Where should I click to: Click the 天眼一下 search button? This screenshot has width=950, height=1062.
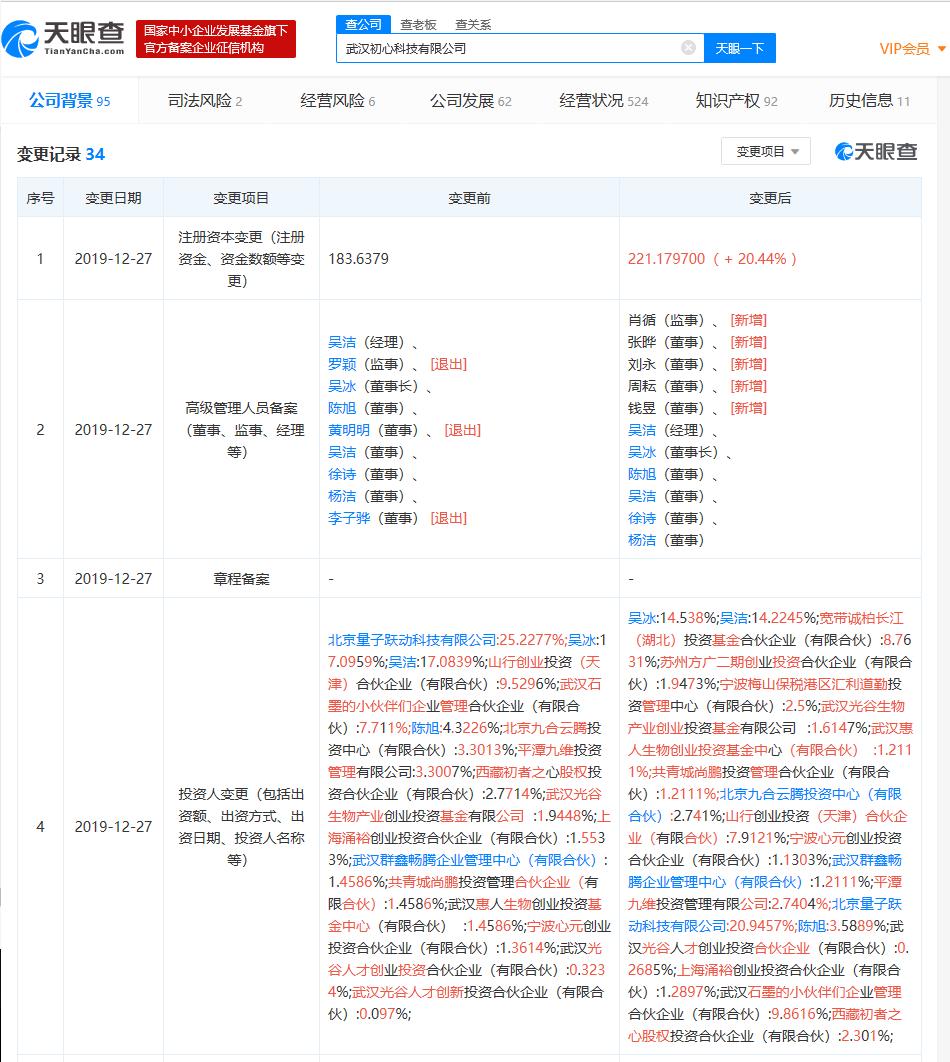click(x=740, y=47)
